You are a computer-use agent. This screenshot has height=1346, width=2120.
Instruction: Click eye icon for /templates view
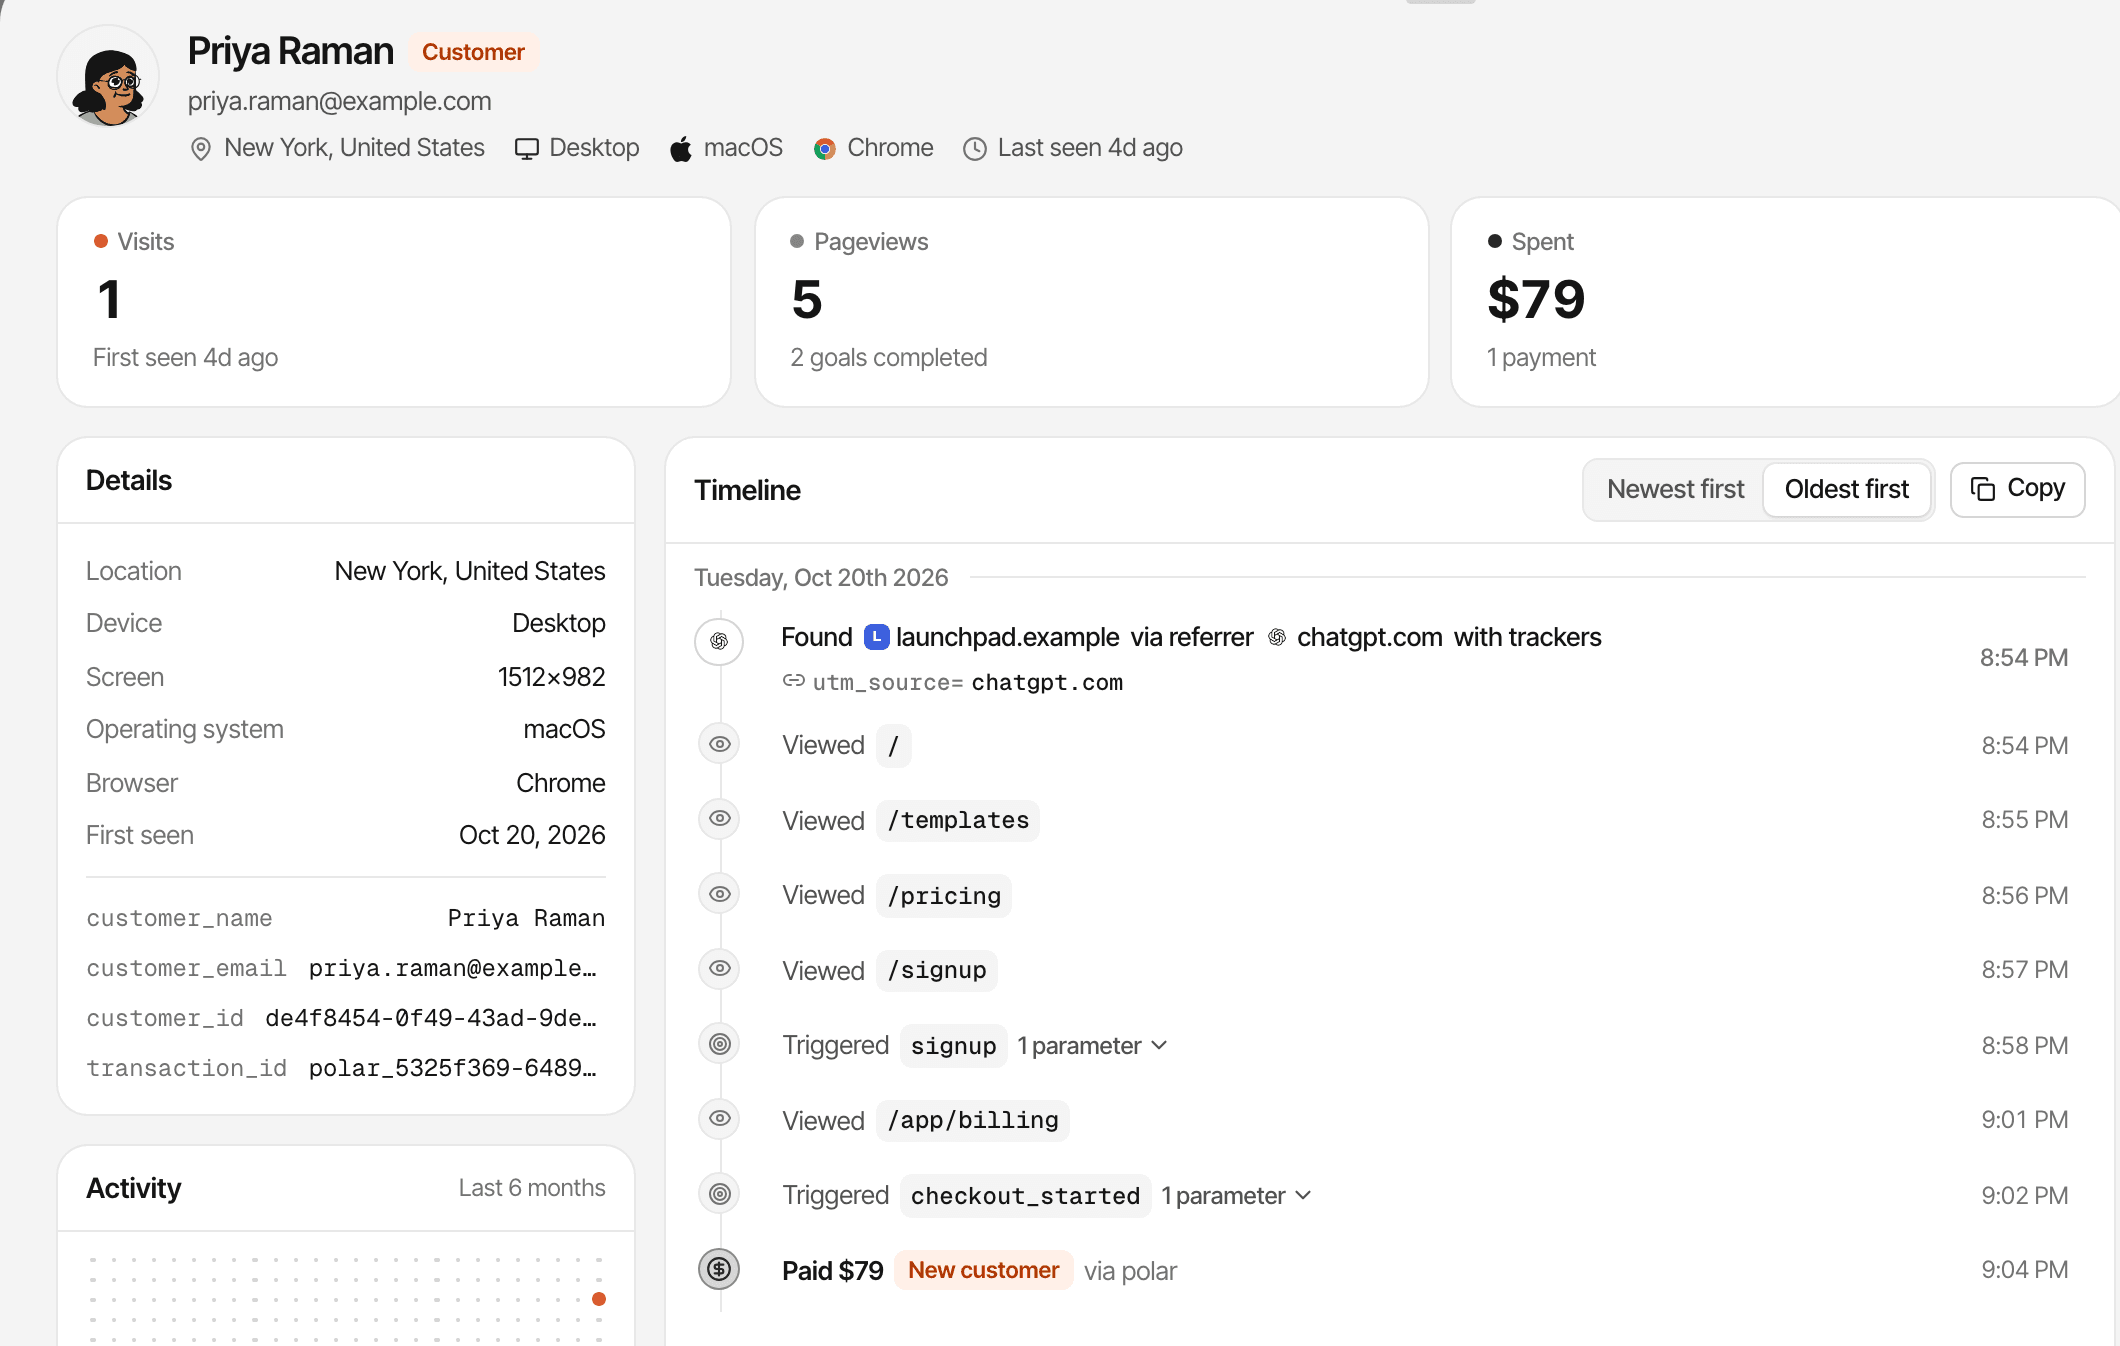(x=719, y=818)
